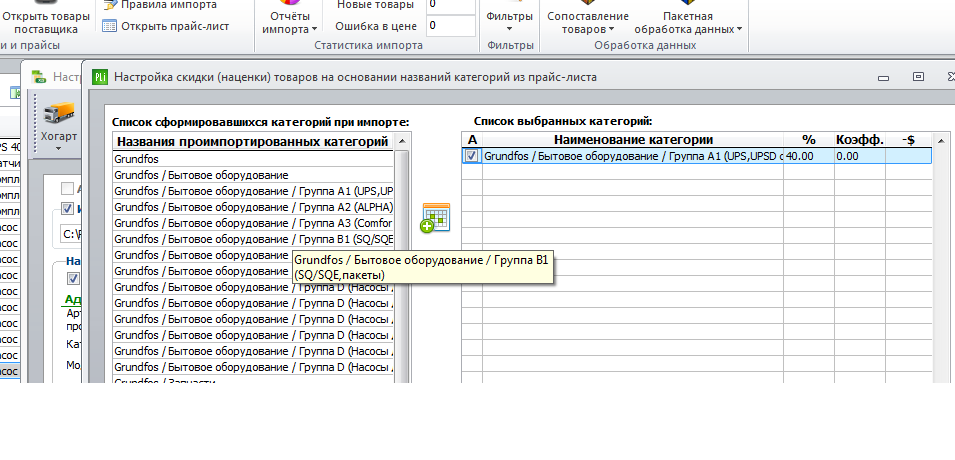Click the PLi dialog title icon
Viewport: 955px width, 460px height.
click(100, 77)
